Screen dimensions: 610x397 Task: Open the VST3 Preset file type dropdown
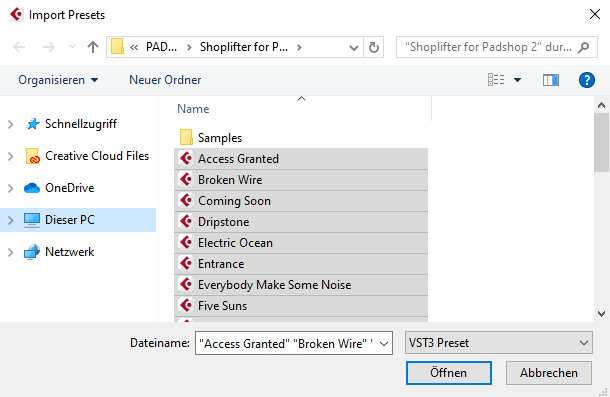tap(499, 343)
